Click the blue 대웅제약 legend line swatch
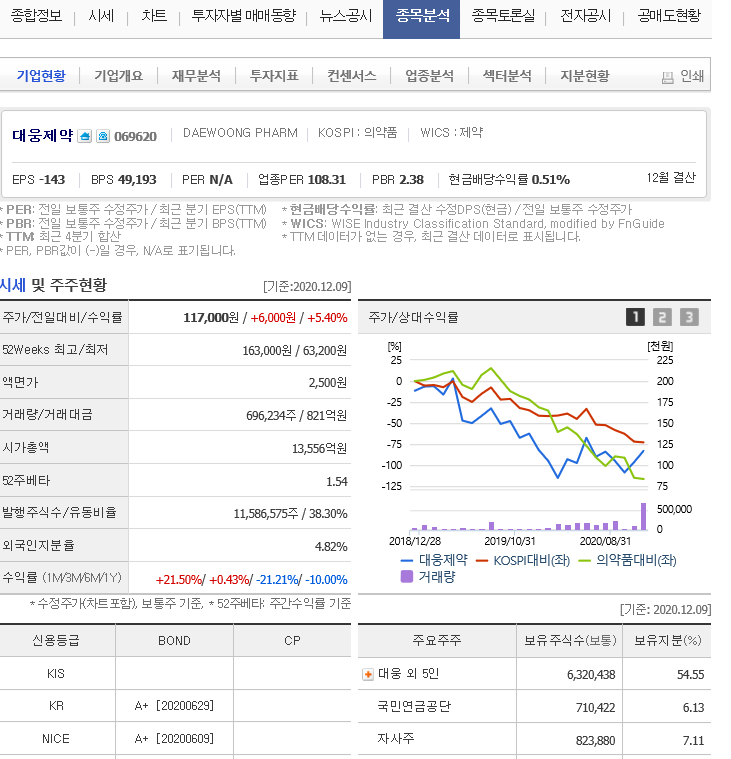 pyautogui.click(x=407, y=561)
